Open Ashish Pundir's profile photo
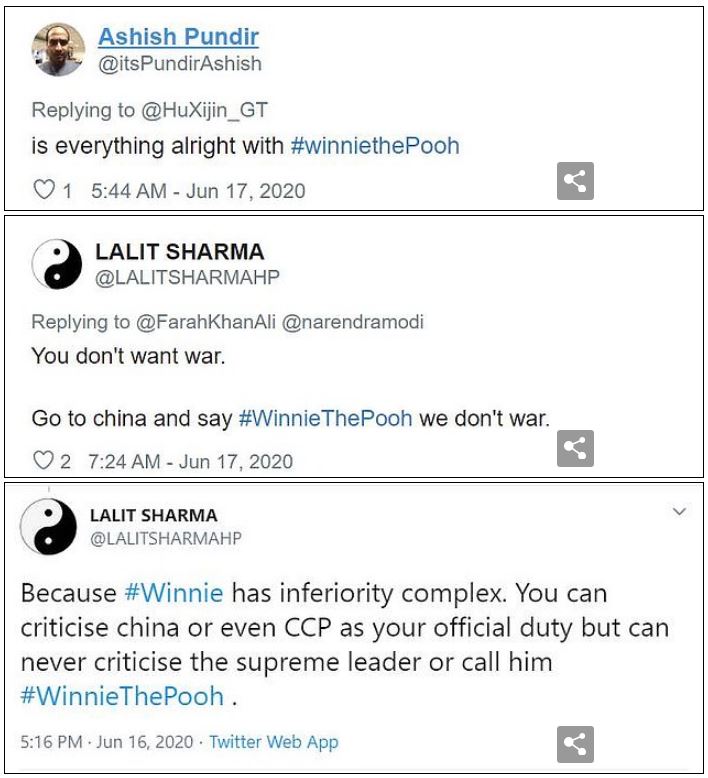This screenshot has height=778, width=708. 59,51
